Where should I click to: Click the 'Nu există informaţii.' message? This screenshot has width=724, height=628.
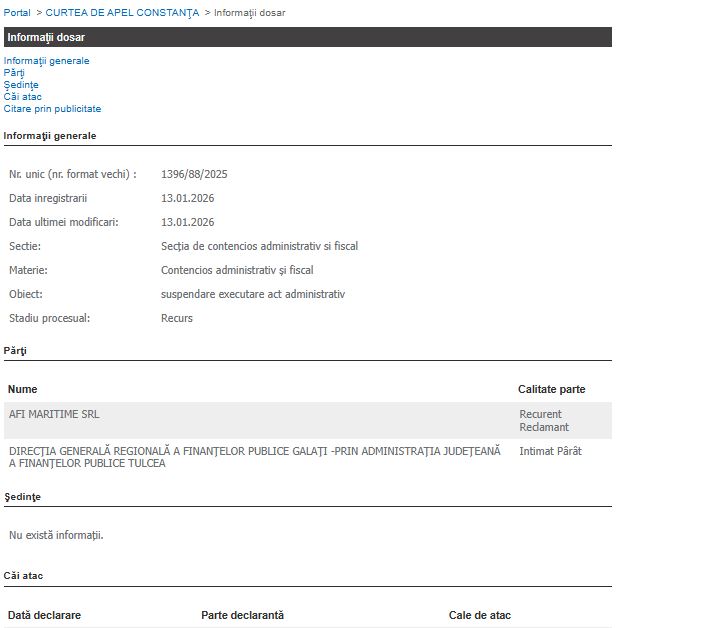(56, 535)
